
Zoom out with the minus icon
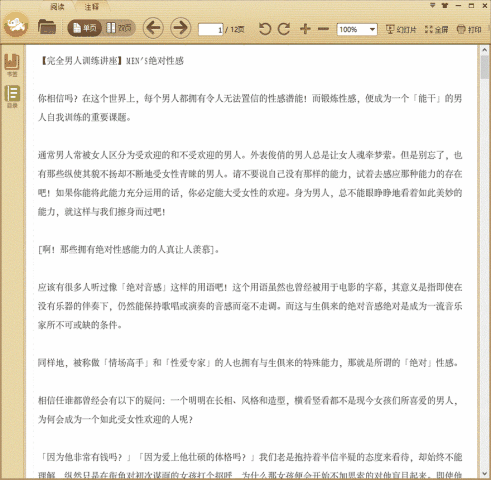click(323, 29)
